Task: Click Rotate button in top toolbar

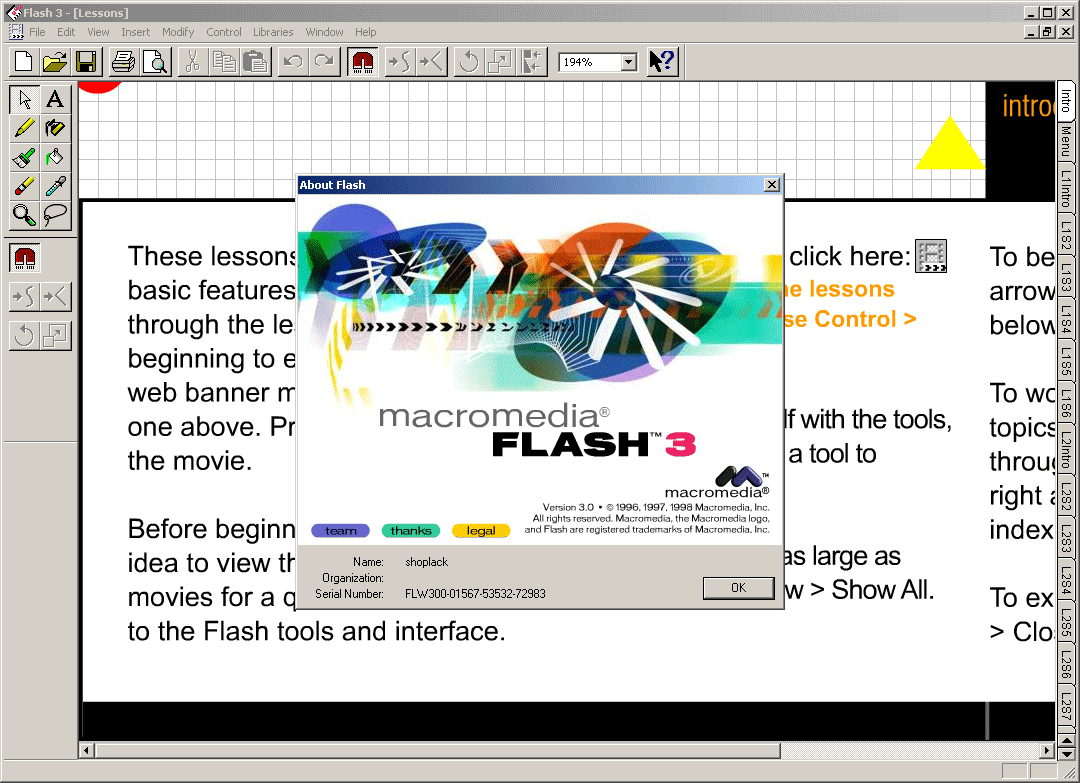Action: 468,62
